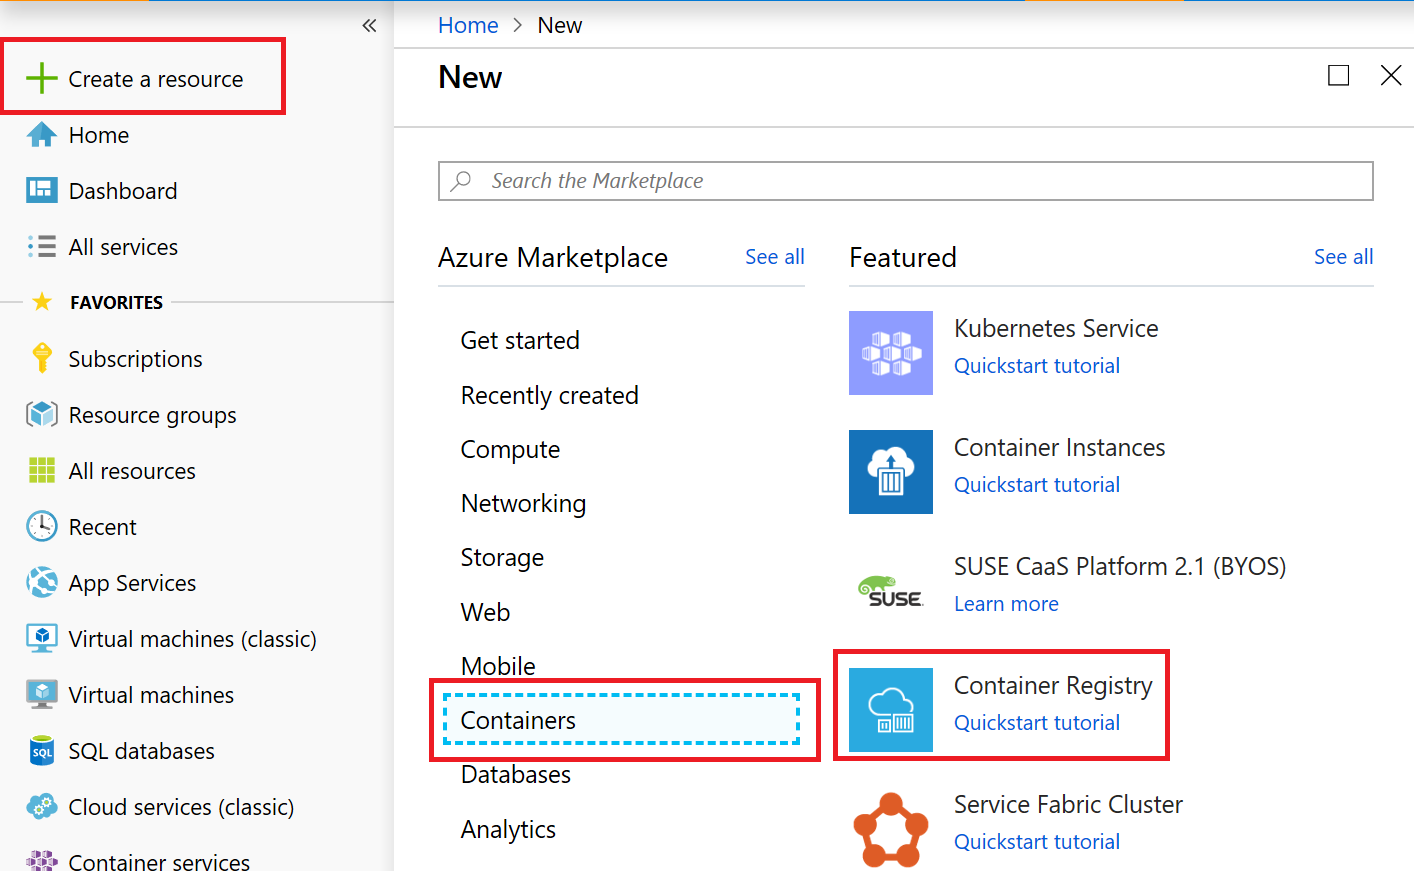1414x871 pixels.
Task: Click See all next to Featured
Action: pos(1343,257)
